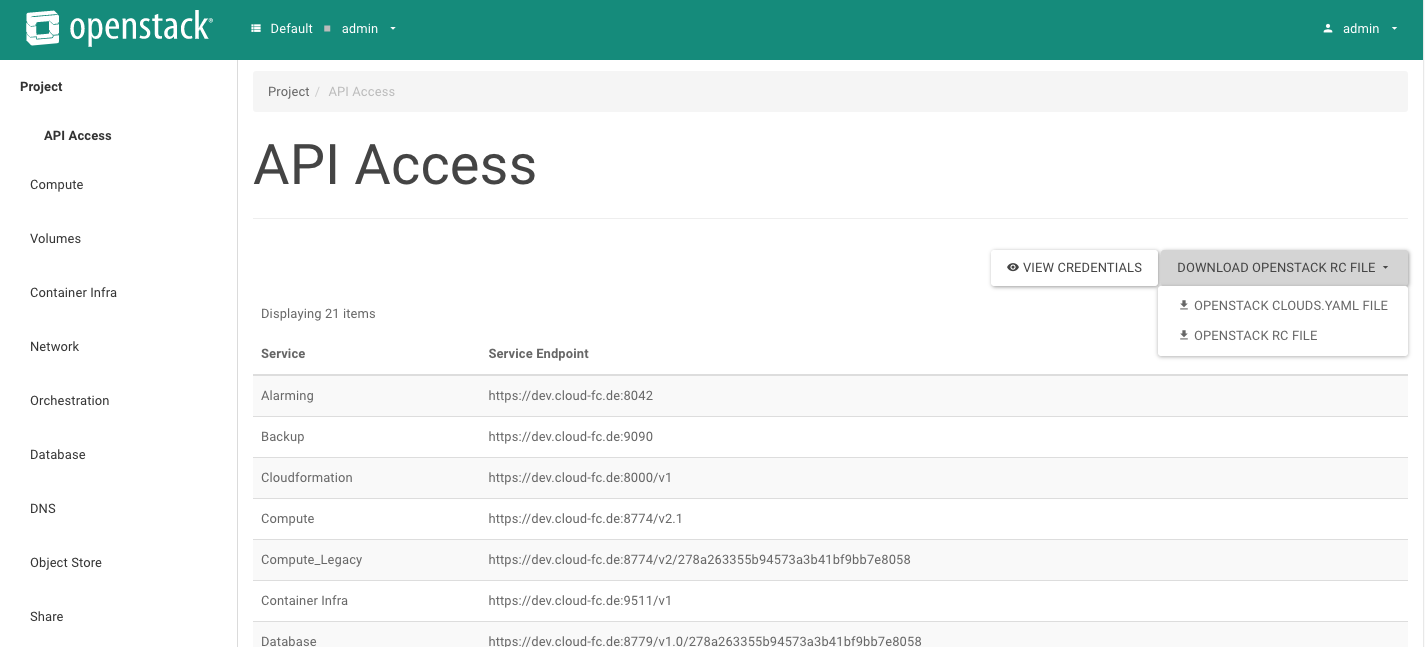Click the Compute_Legacy endpoint URL
The height and width of the screenshot is (647, 1425).
700,560
